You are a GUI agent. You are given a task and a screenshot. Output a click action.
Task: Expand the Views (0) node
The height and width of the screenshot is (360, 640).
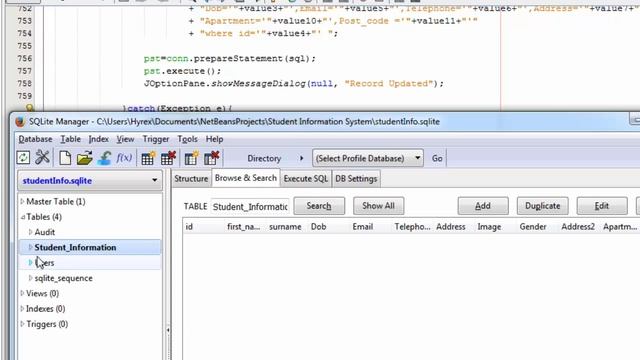[22, 293]
